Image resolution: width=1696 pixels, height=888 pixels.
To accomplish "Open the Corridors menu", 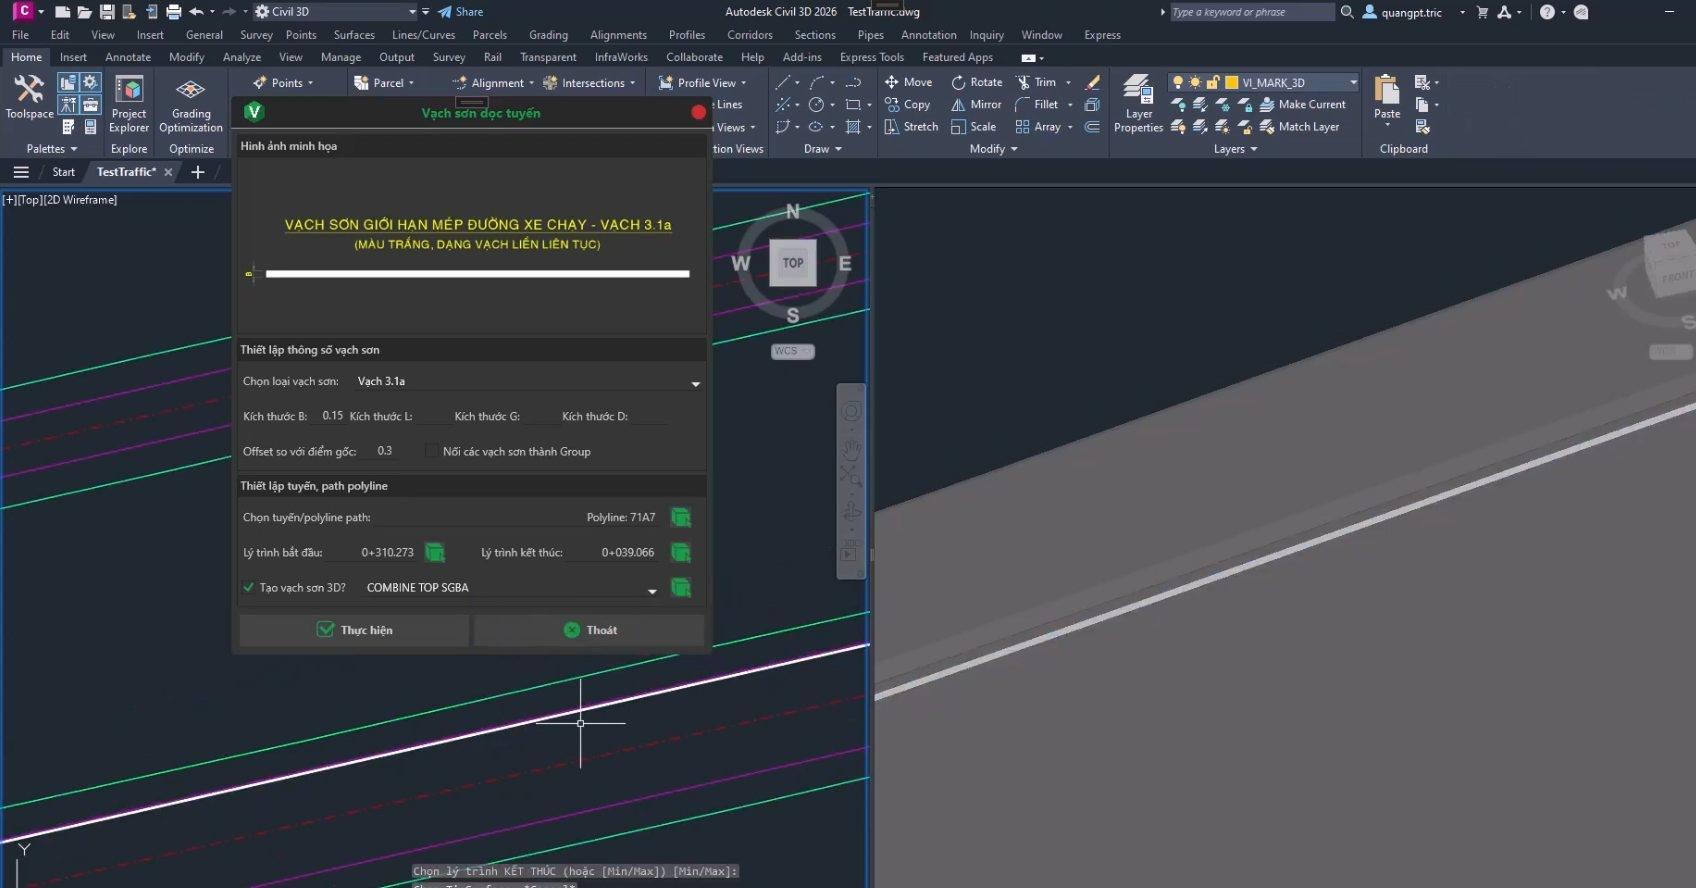I will [x=750, y=35].
